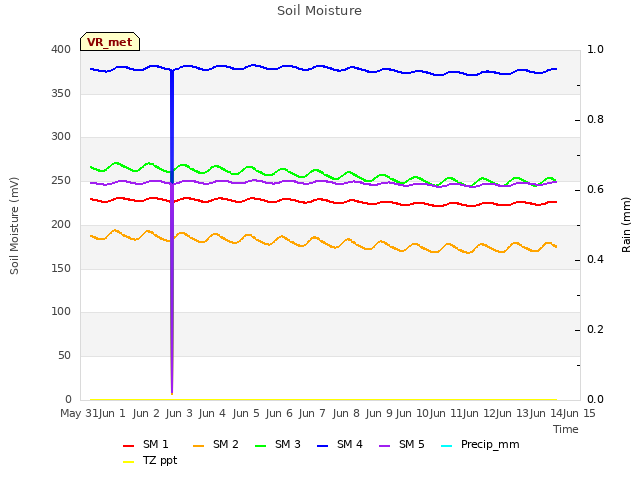Click the Jun 3 x-axis tick label
This screenshot has width=640, height=480.
click(x=179, y=413)
